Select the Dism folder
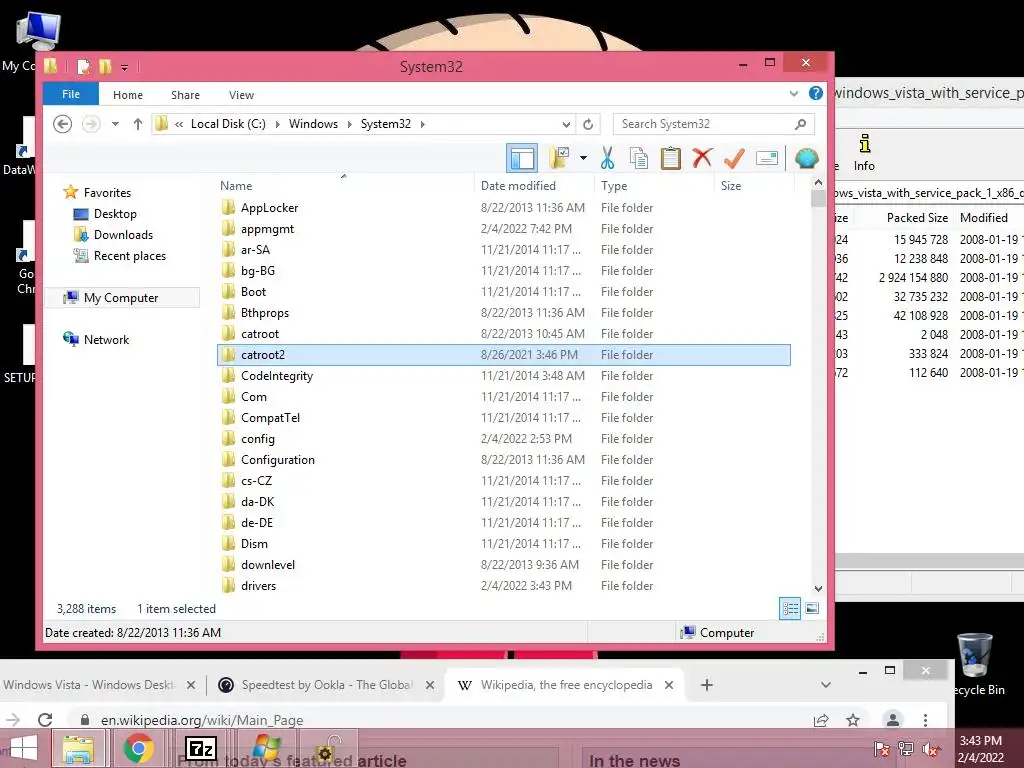Viewport: 1024px width, 768px height. pyautogui.click(x=254, y=544)
